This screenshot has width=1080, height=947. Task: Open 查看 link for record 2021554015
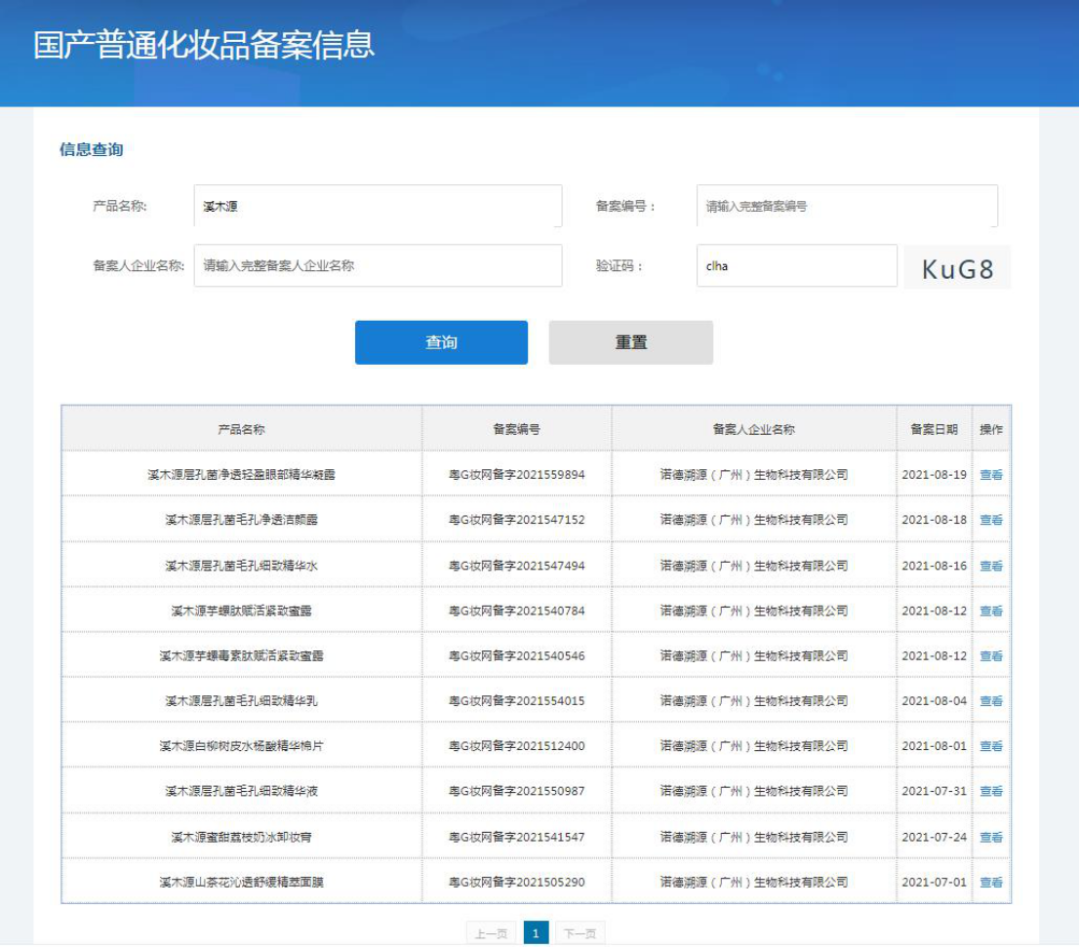coord(991,701)
